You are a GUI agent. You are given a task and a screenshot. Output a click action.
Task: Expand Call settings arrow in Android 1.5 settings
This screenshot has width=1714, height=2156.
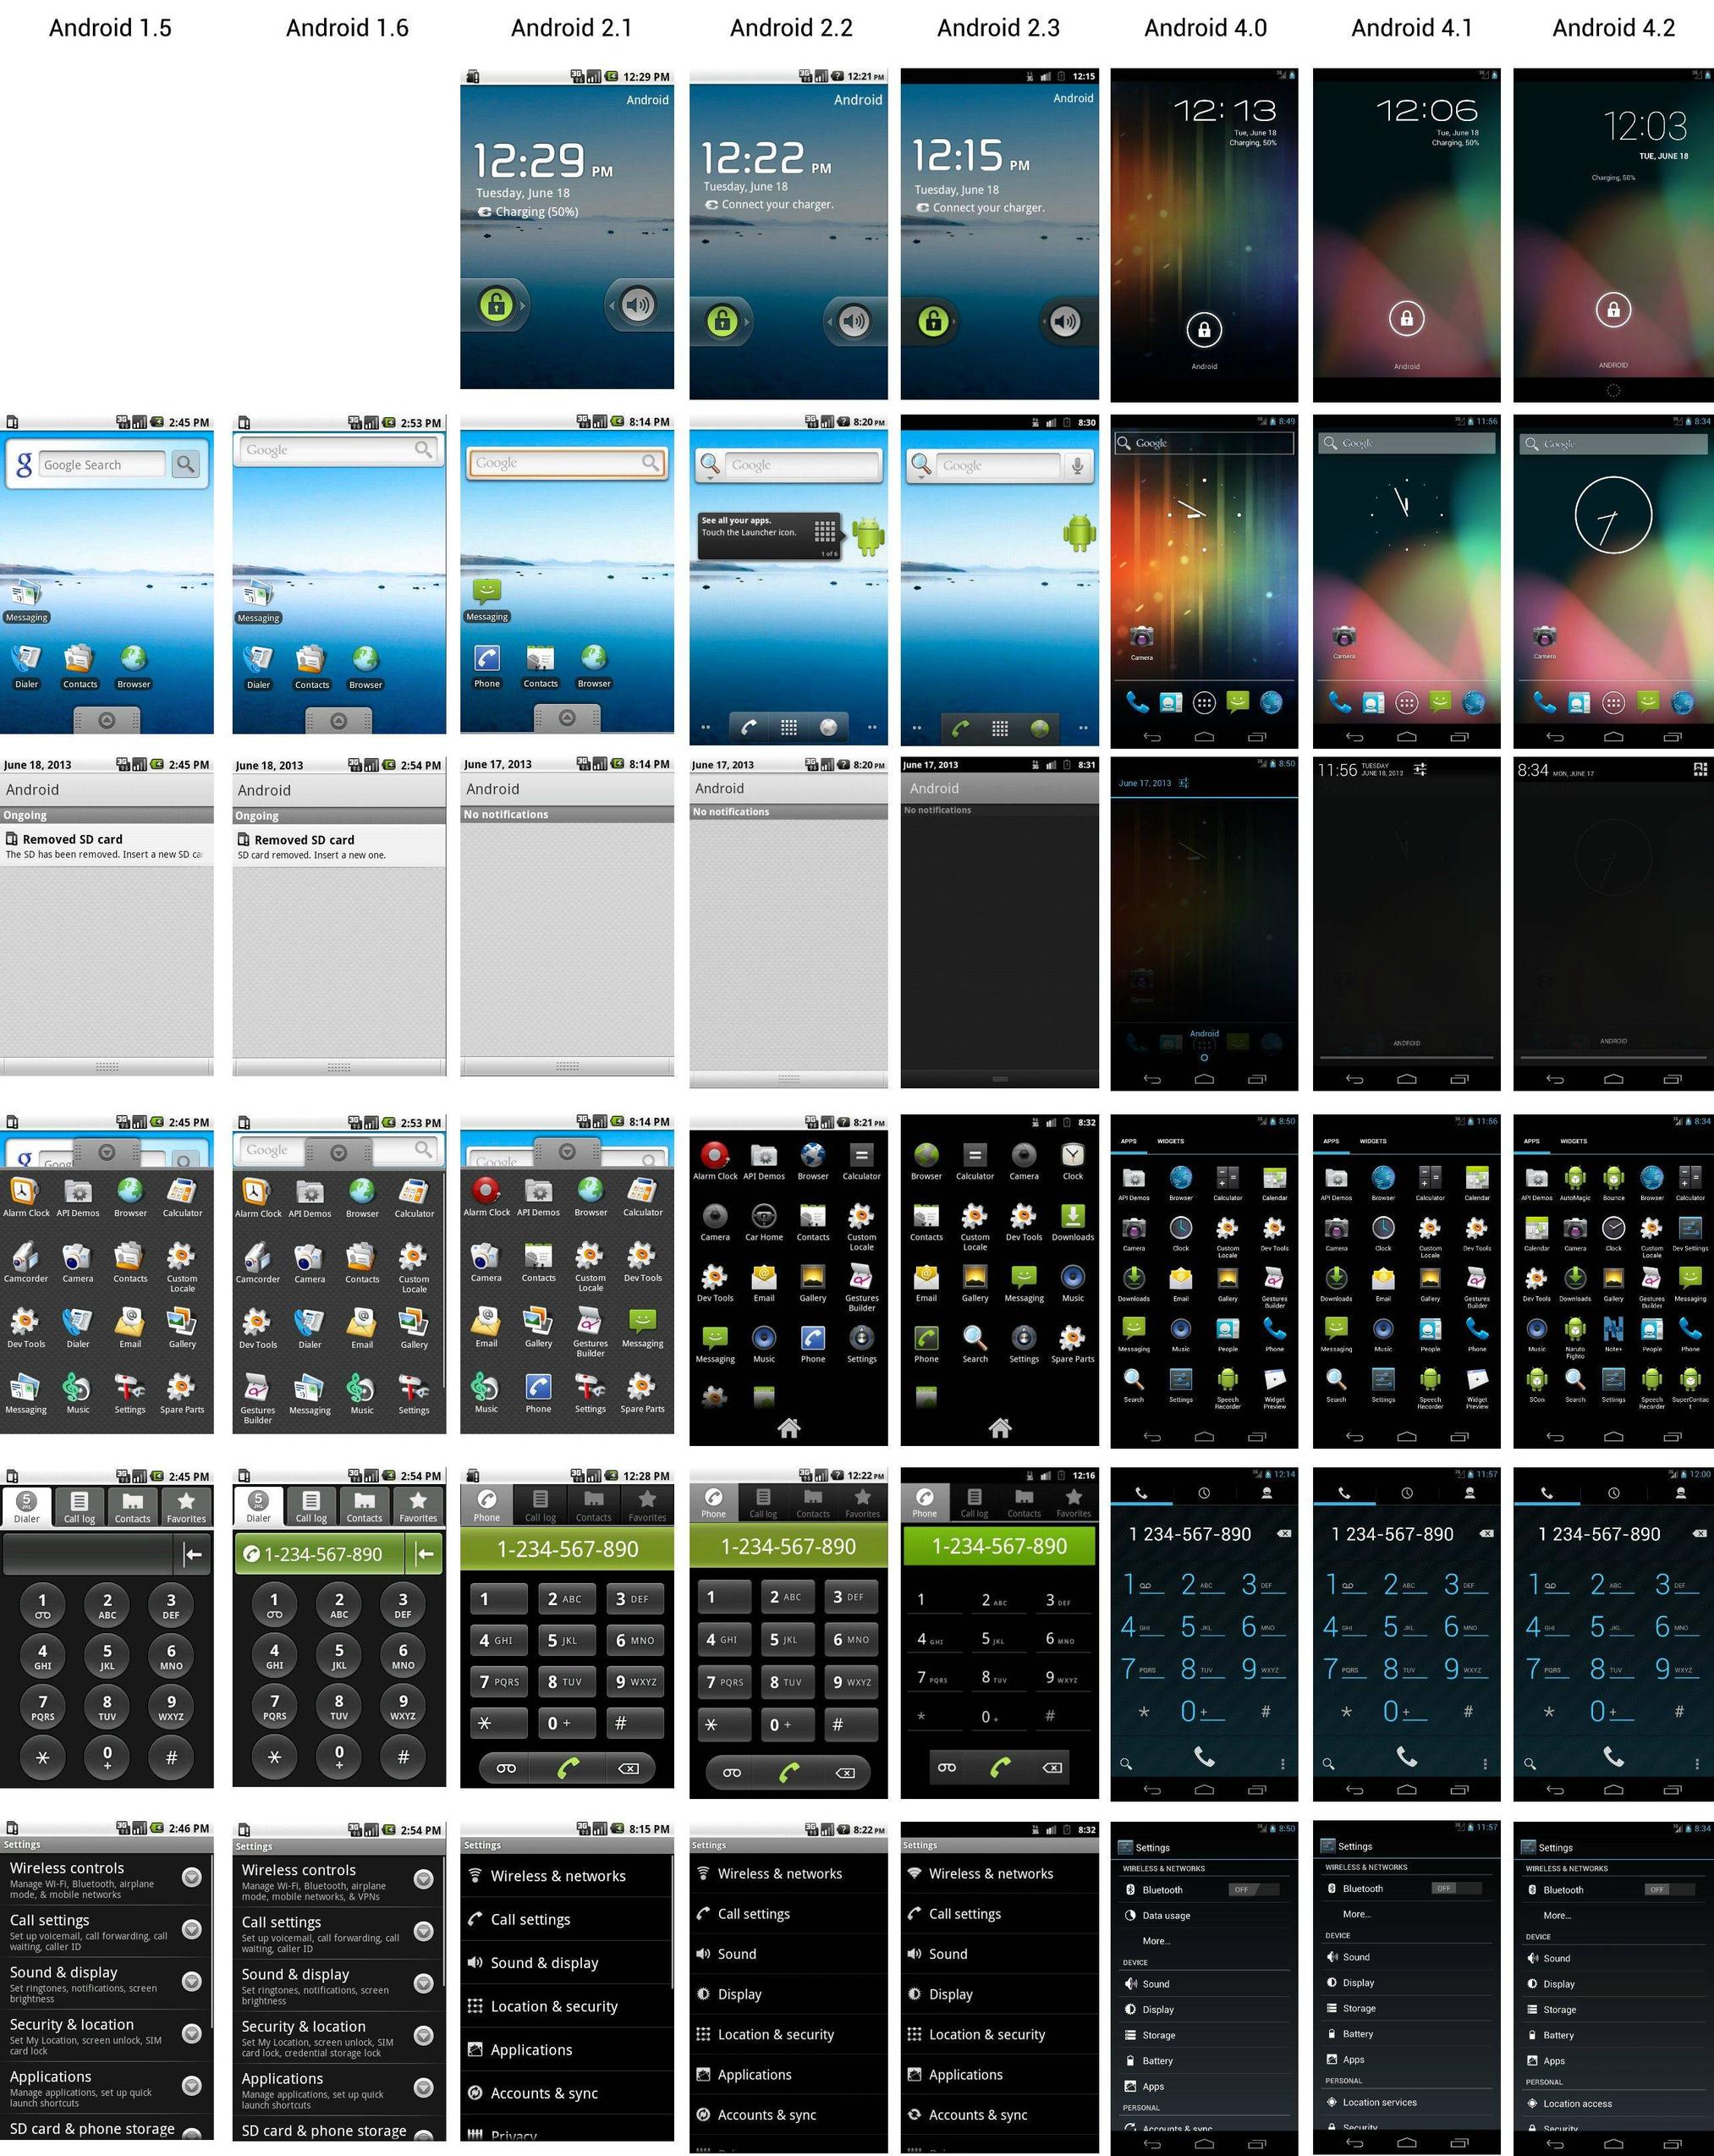click(x=192, y=1930)
